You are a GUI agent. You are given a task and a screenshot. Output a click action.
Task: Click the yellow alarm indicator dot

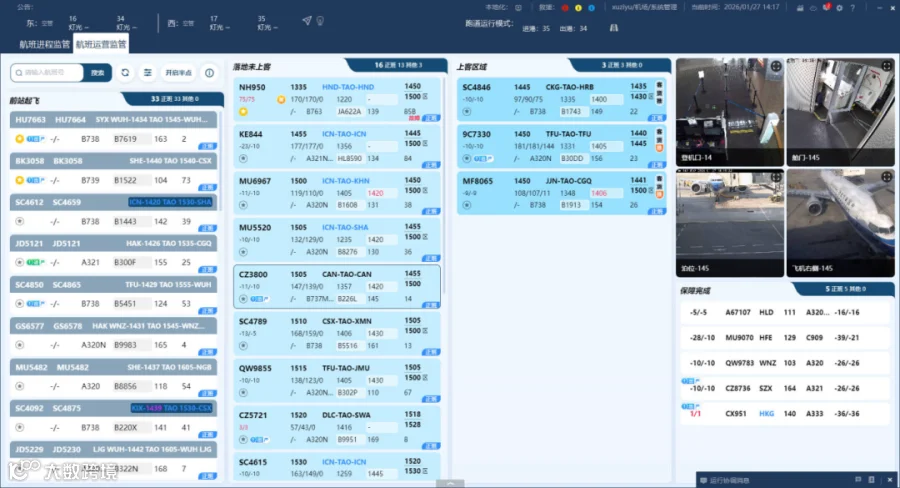pyautogui.click(x=578, y=7)
